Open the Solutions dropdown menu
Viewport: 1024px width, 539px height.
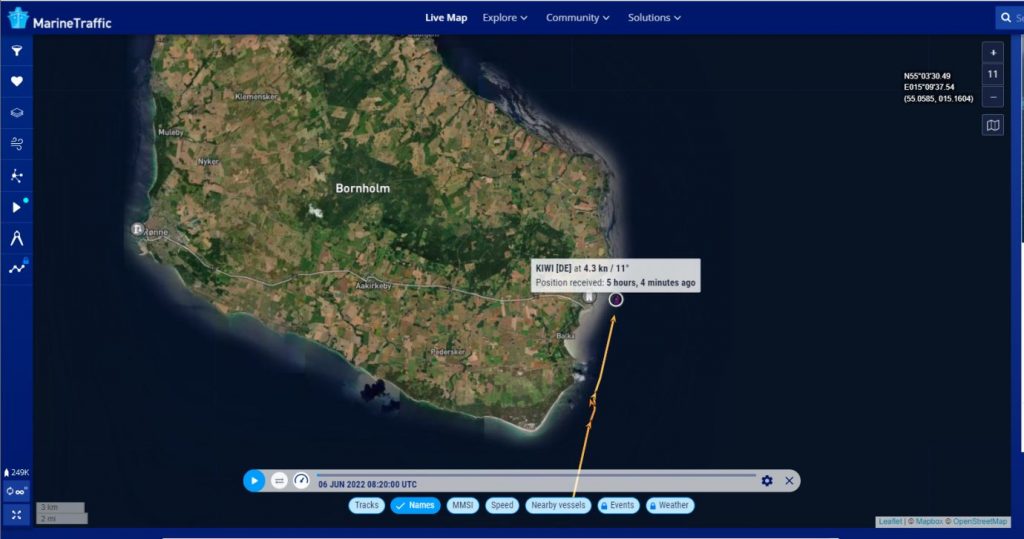654,17
